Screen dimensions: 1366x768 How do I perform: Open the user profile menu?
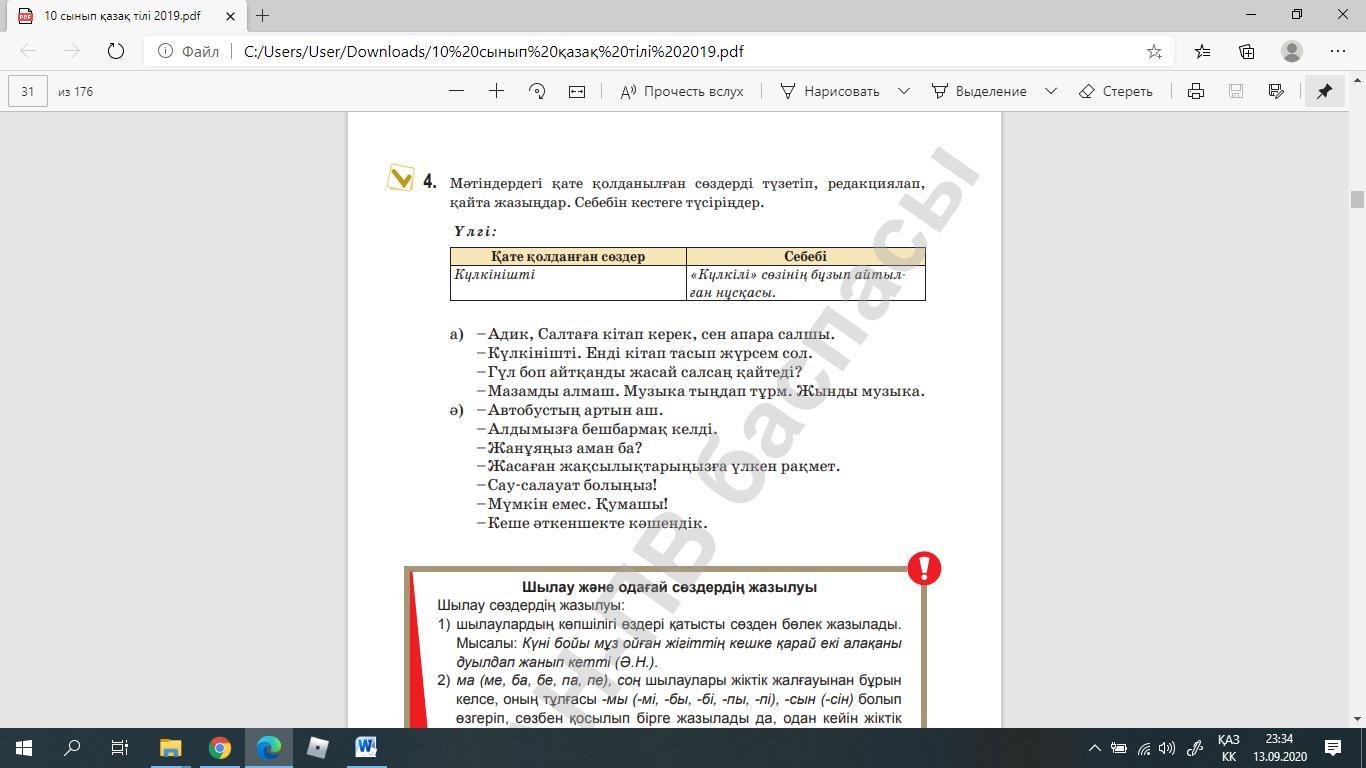pos(1292,51)
